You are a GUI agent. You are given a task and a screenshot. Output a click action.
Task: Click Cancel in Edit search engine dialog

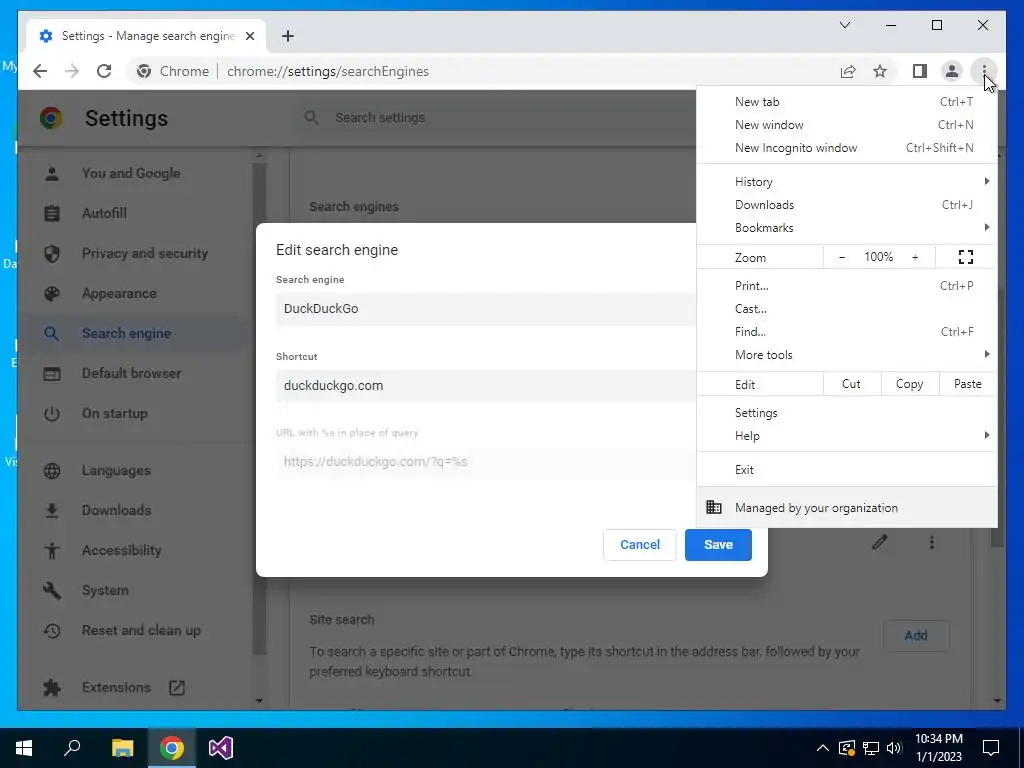[639, 545]
